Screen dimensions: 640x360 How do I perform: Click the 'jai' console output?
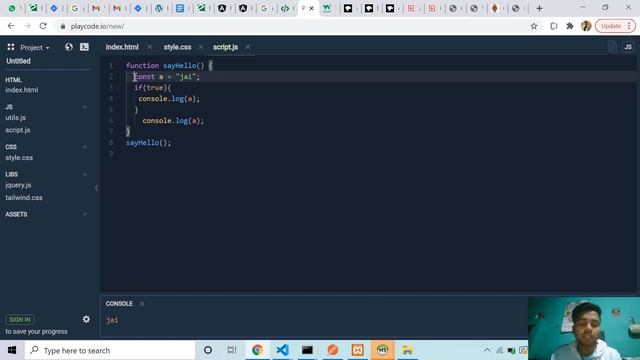(x=112, y=320)
